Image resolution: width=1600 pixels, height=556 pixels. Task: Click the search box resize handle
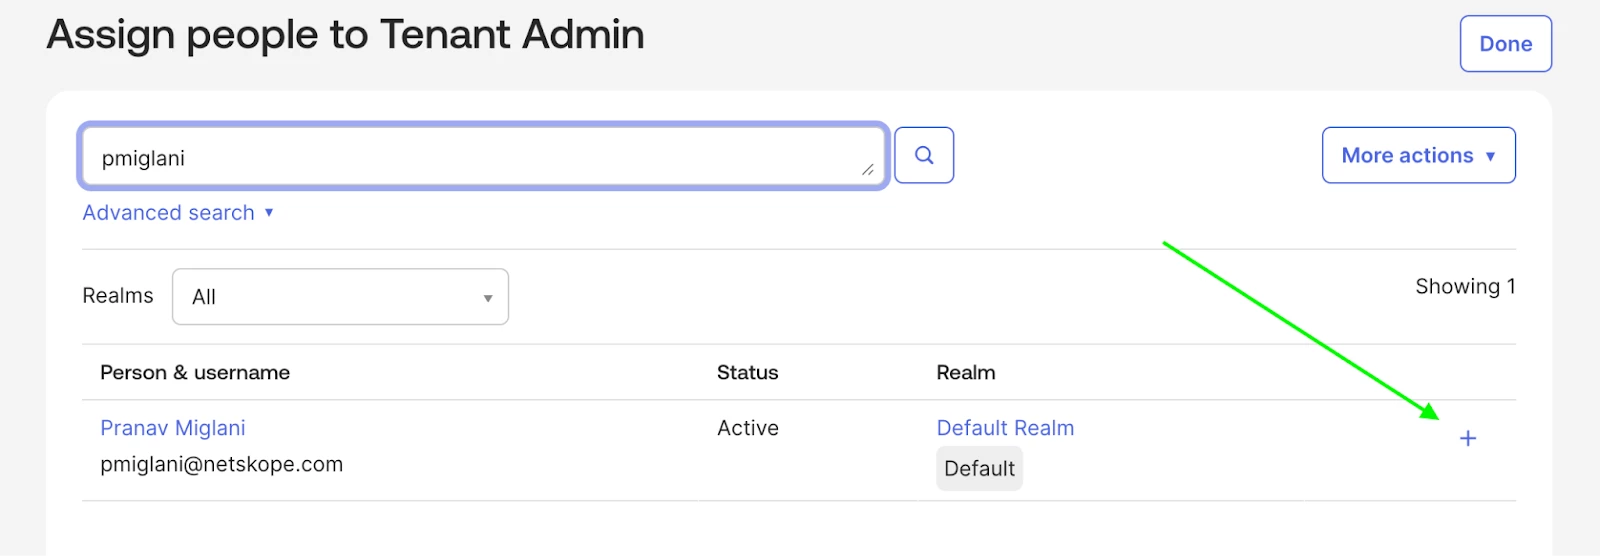click(867, 170)
